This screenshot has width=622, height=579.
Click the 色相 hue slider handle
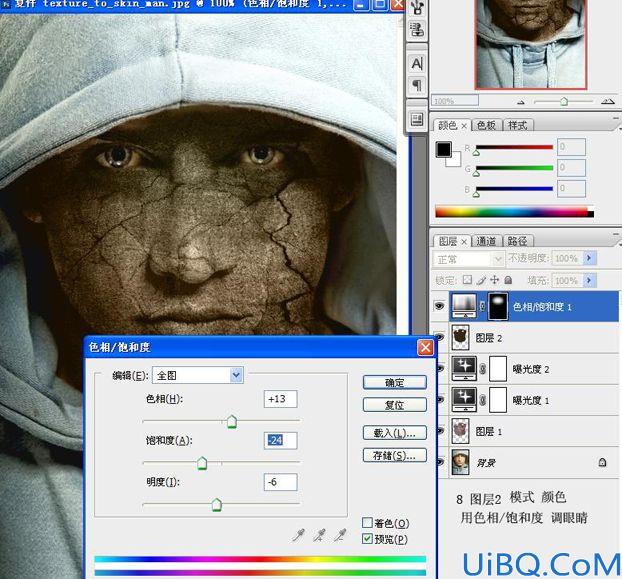click(232, 422)
